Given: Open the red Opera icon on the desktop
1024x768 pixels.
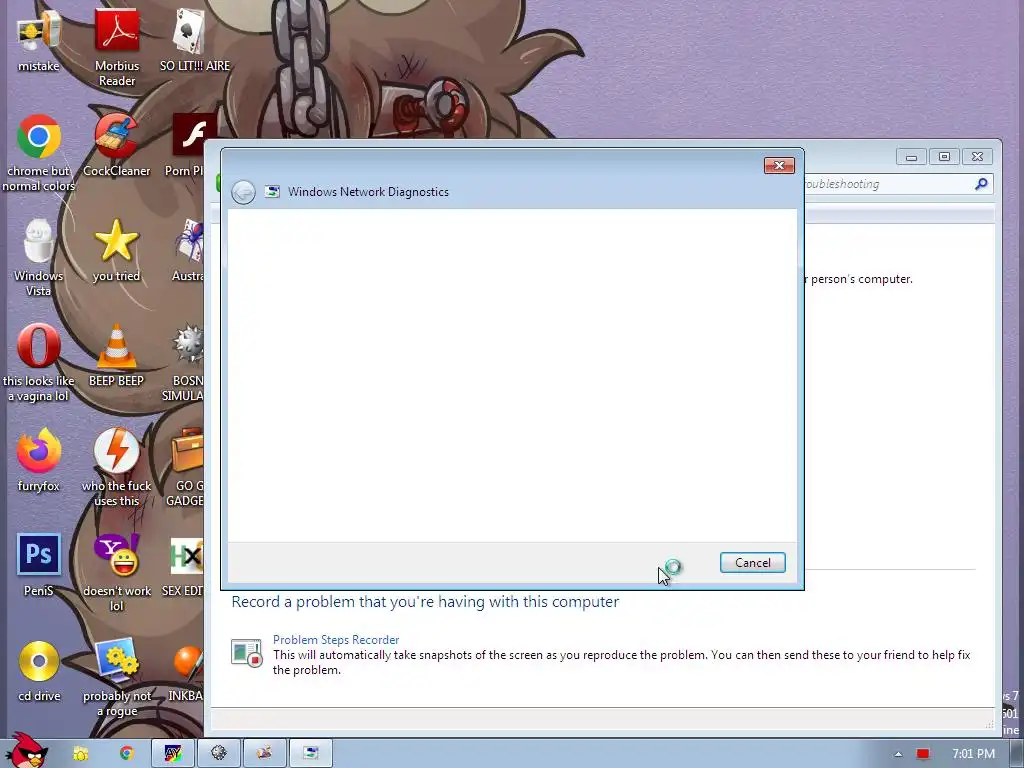Looking at the screenshot, I should tap(39, 363).
